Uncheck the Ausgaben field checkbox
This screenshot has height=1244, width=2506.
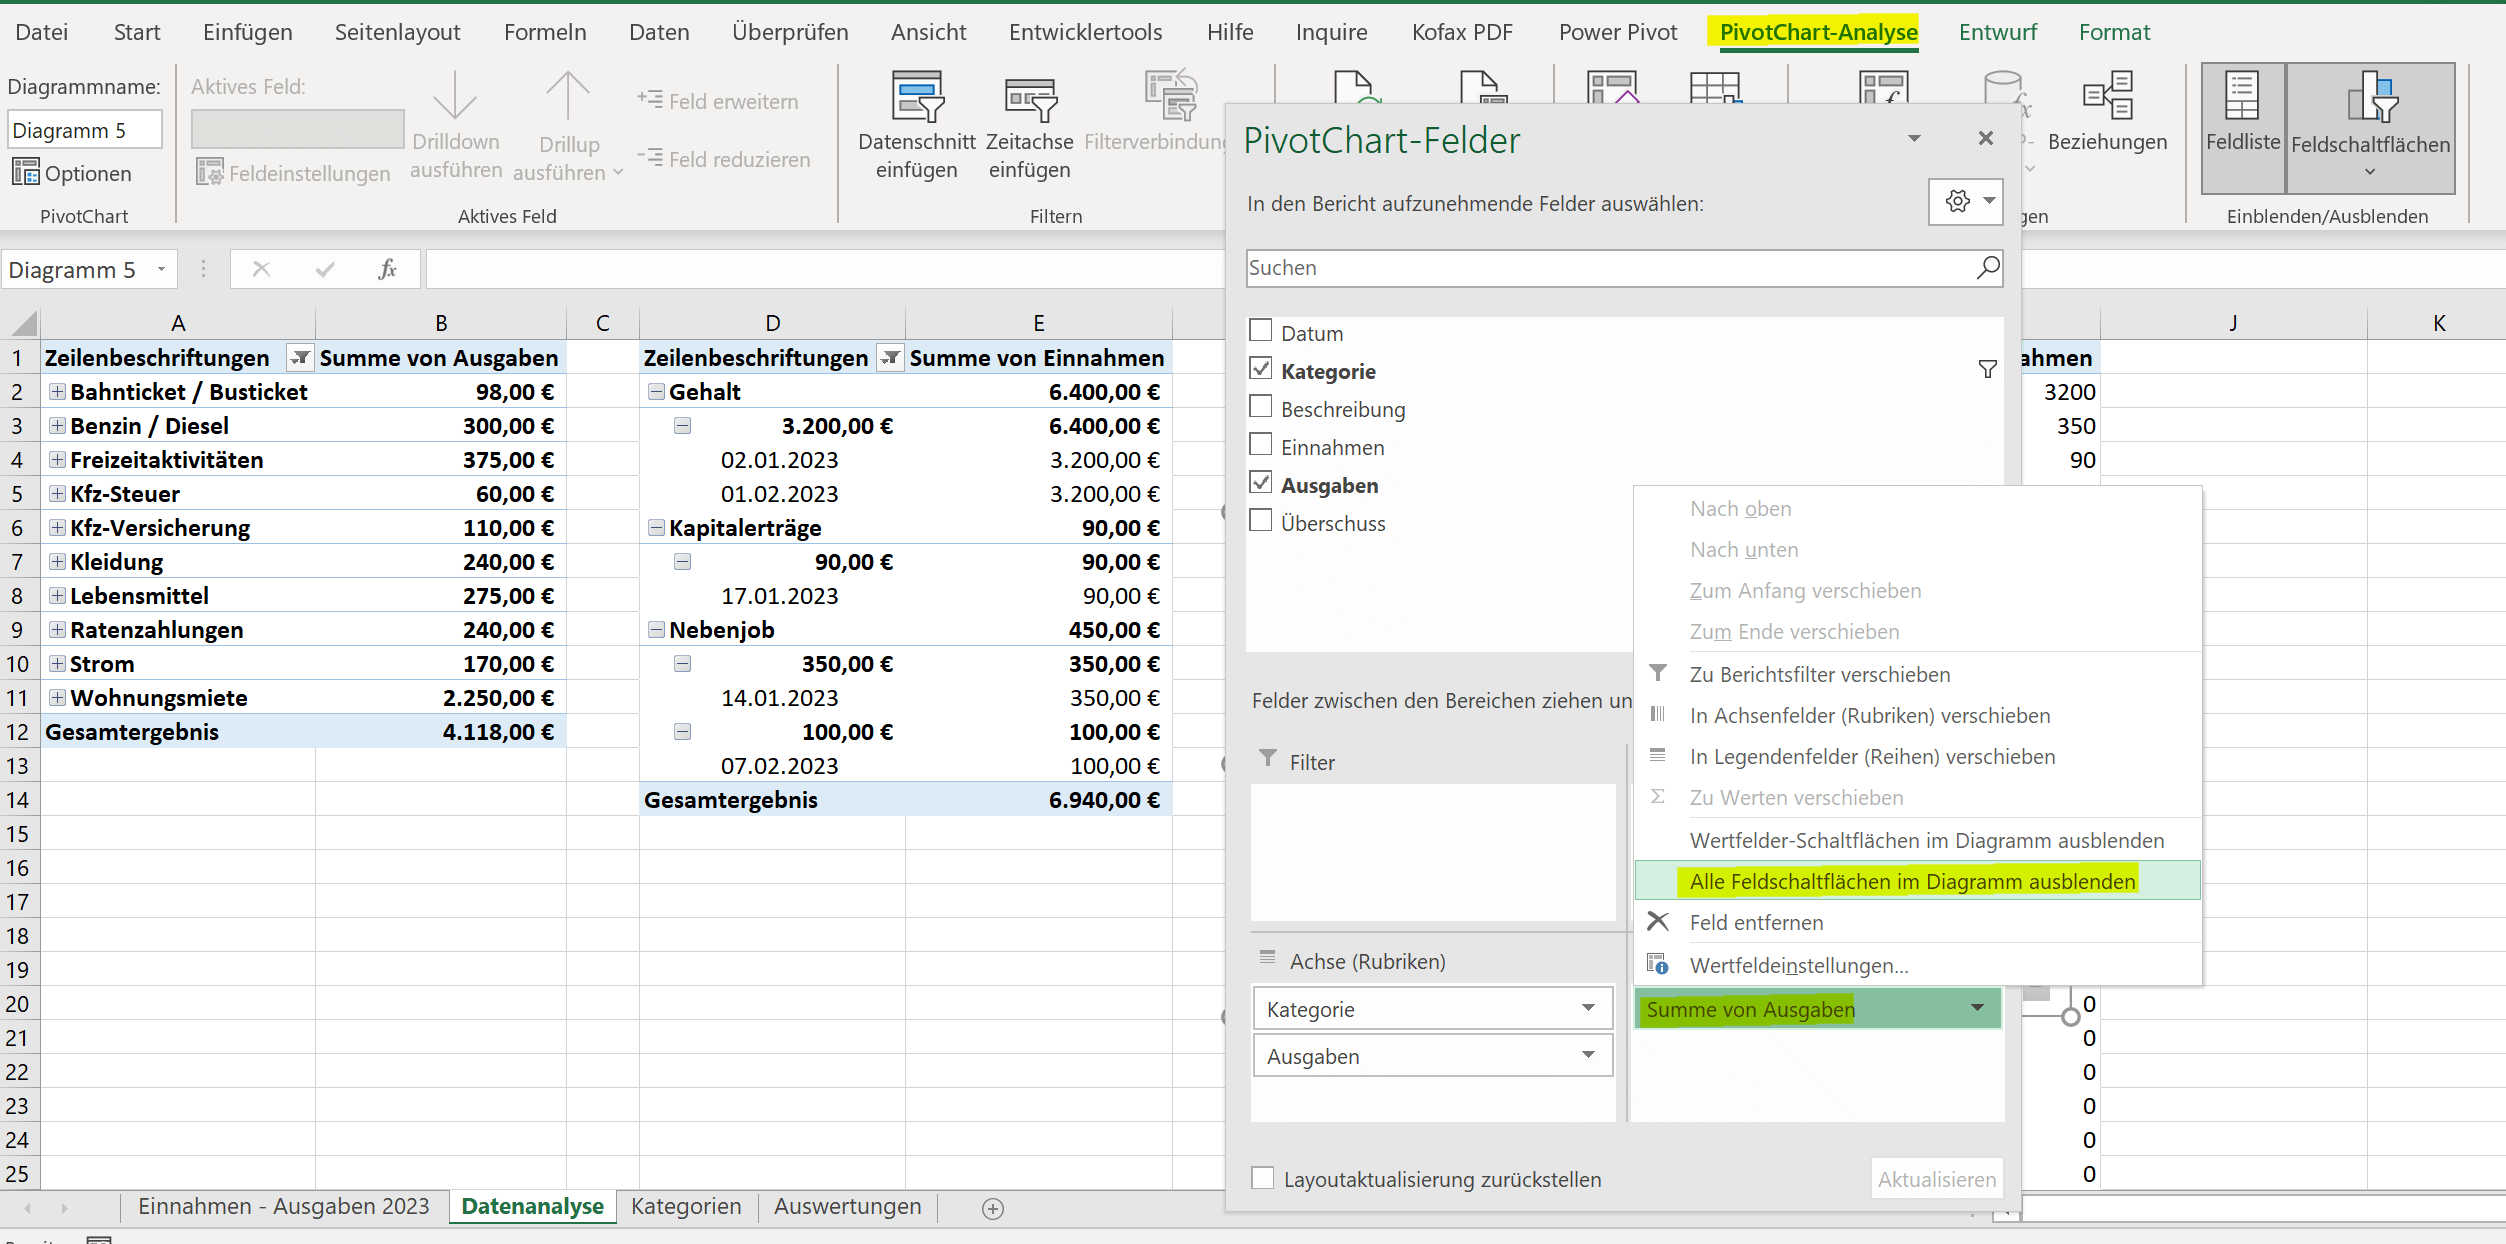coord(1261,483)
